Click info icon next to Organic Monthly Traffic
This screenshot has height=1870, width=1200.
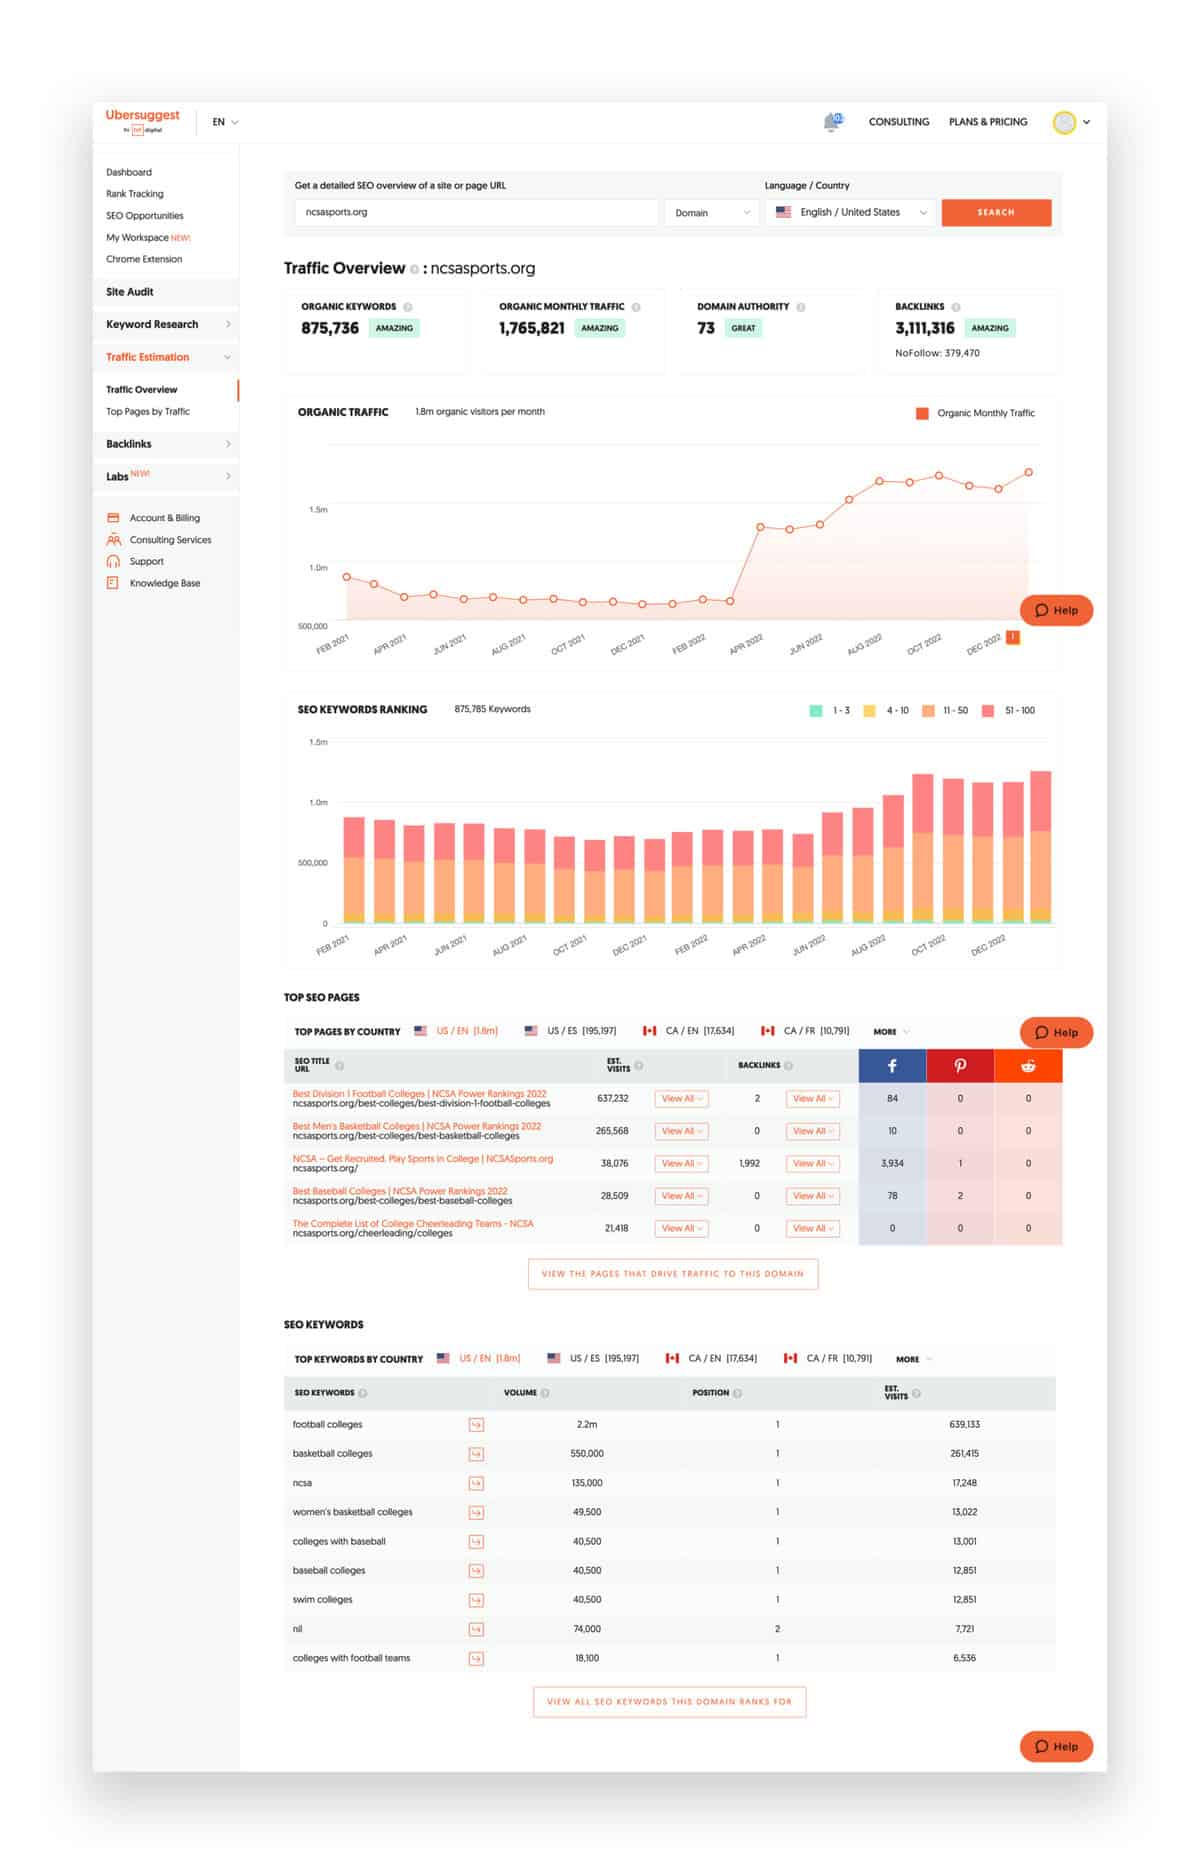click(636, 307)
